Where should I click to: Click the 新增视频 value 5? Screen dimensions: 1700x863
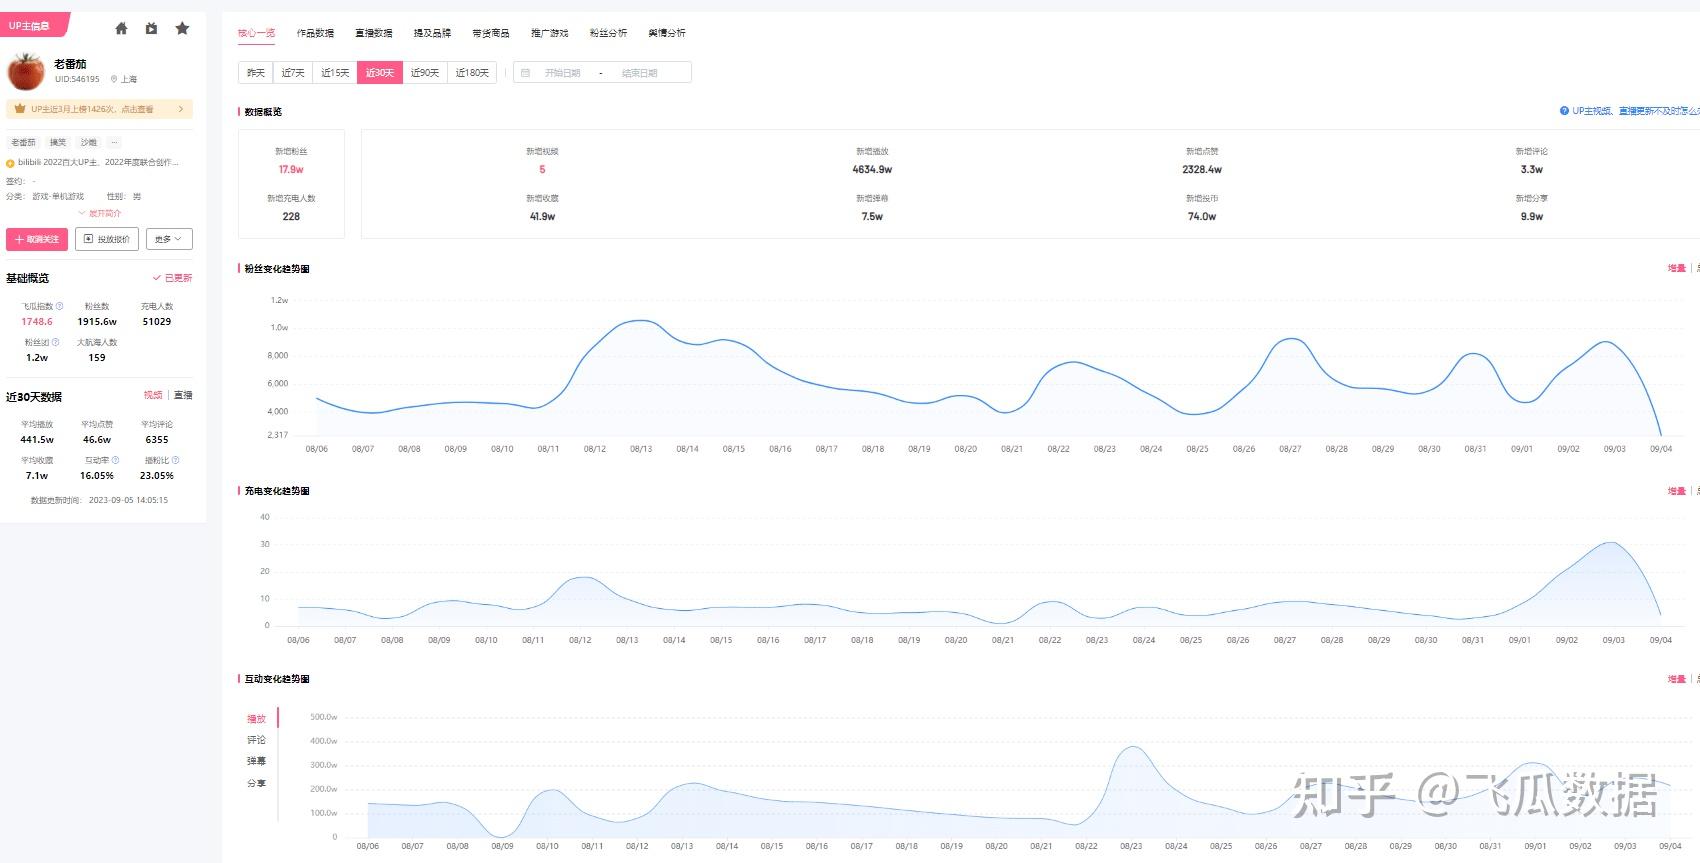(542, 170)
